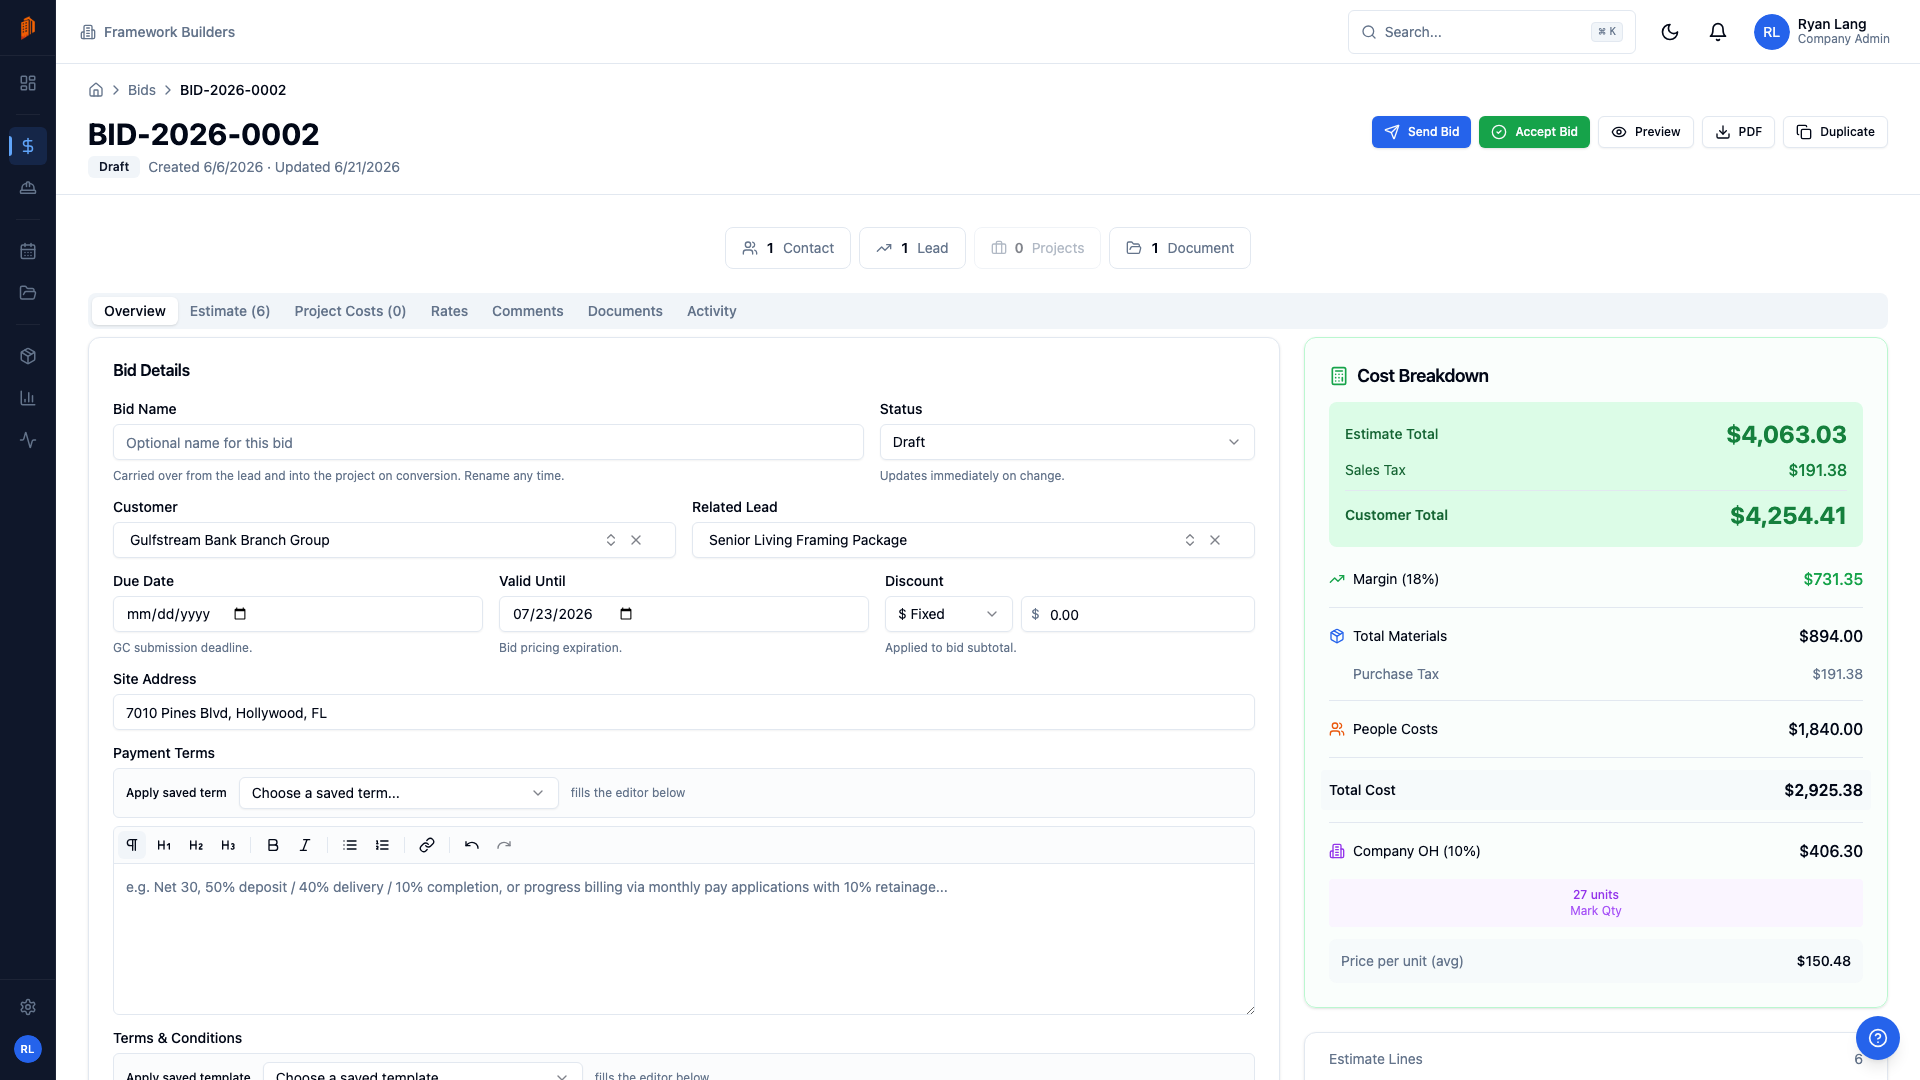Click Bids in the breadcrumb
The width and height of the screenshot is (1920, 1080).
(142, 90)
